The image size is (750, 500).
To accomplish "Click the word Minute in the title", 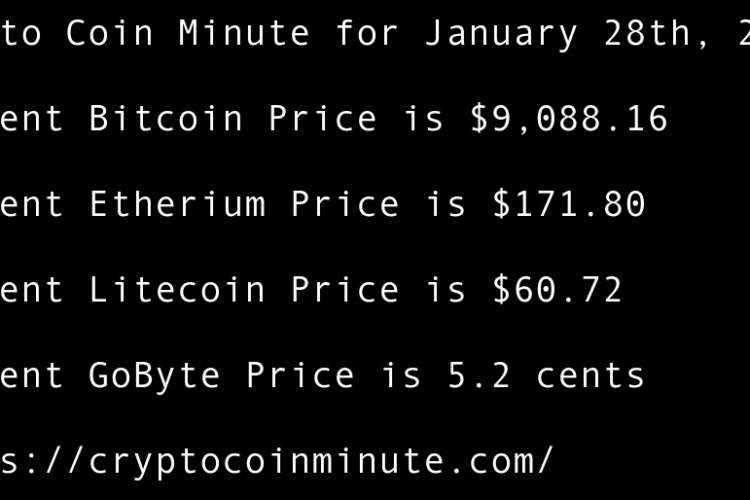I will (244, 33).
